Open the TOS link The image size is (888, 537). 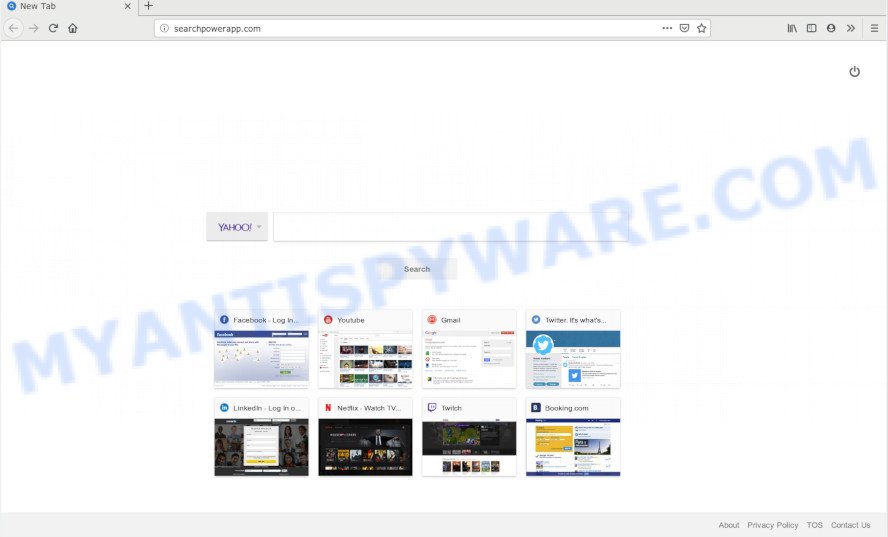coord(814,525)
